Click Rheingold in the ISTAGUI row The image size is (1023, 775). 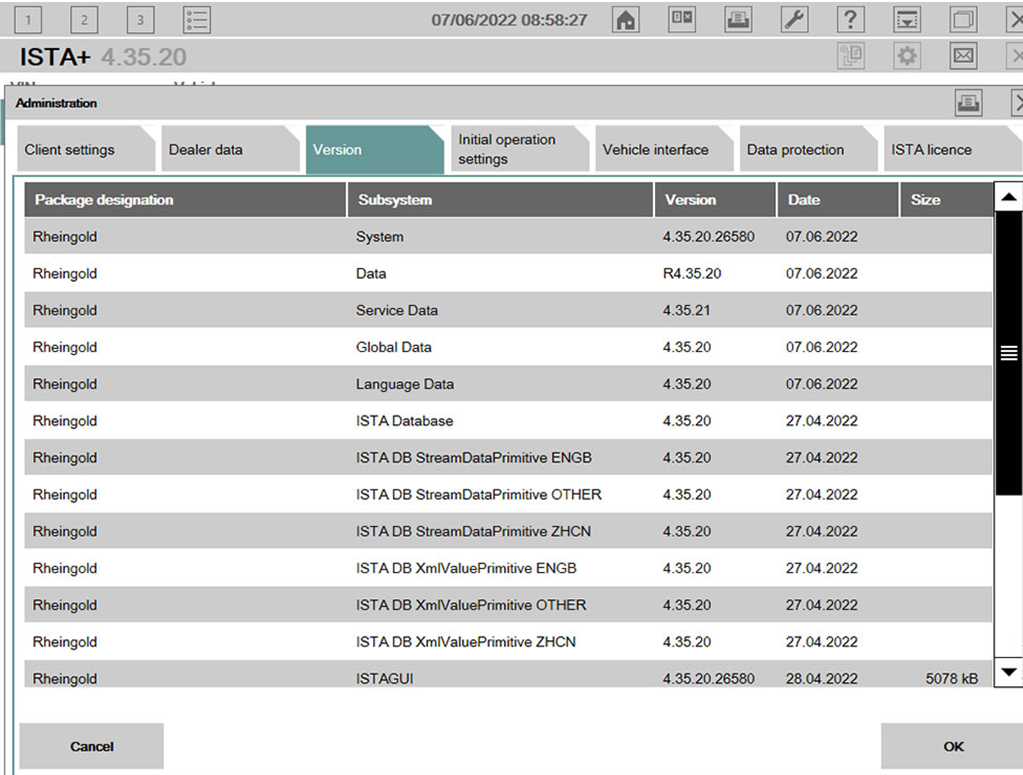pyautogui.click(x=65, y=678)
